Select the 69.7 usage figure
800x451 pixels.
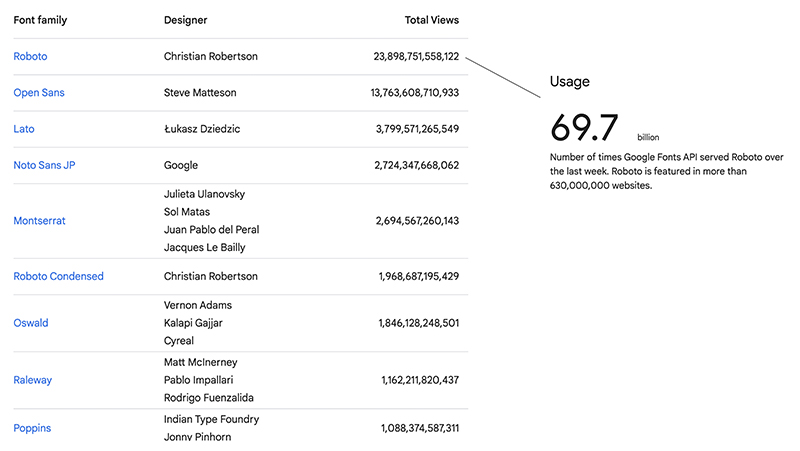click(584, 127)
